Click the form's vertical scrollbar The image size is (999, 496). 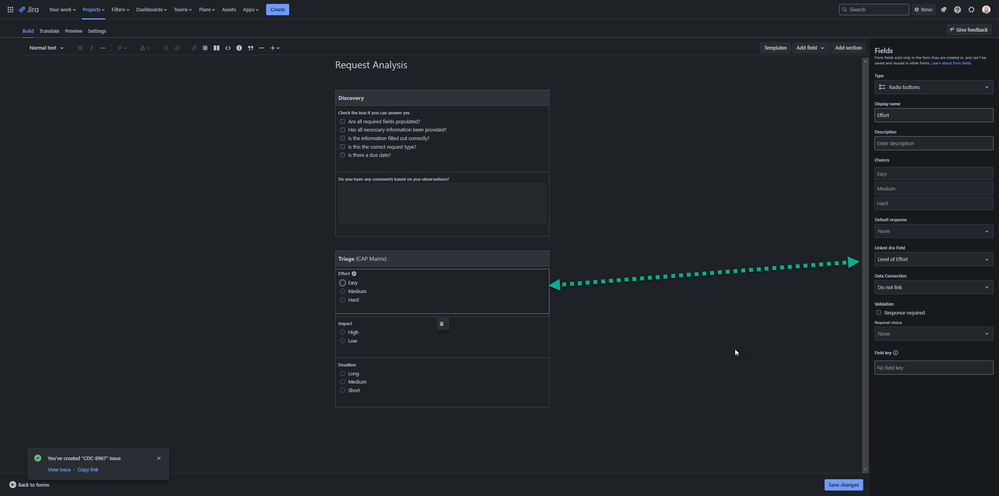click(x=865, y=264)
